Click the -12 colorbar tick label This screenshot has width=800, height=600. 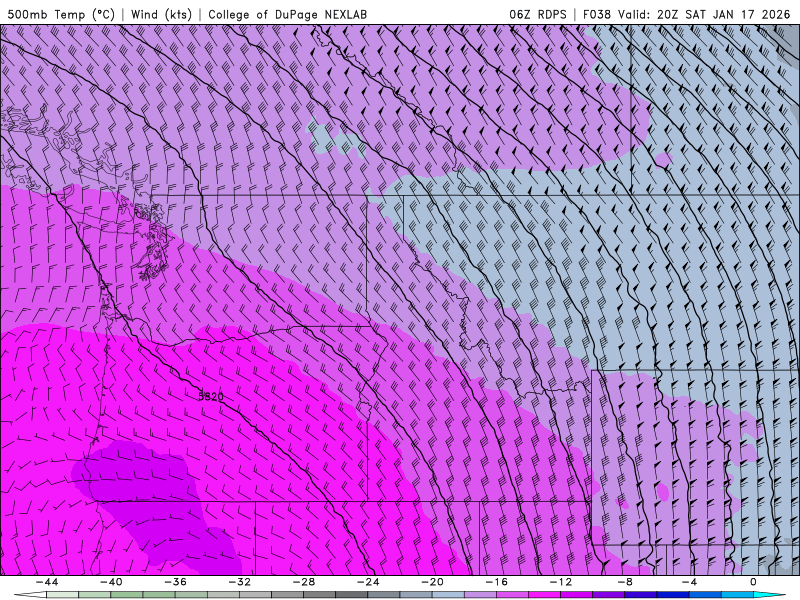click(x=561, y=582)
